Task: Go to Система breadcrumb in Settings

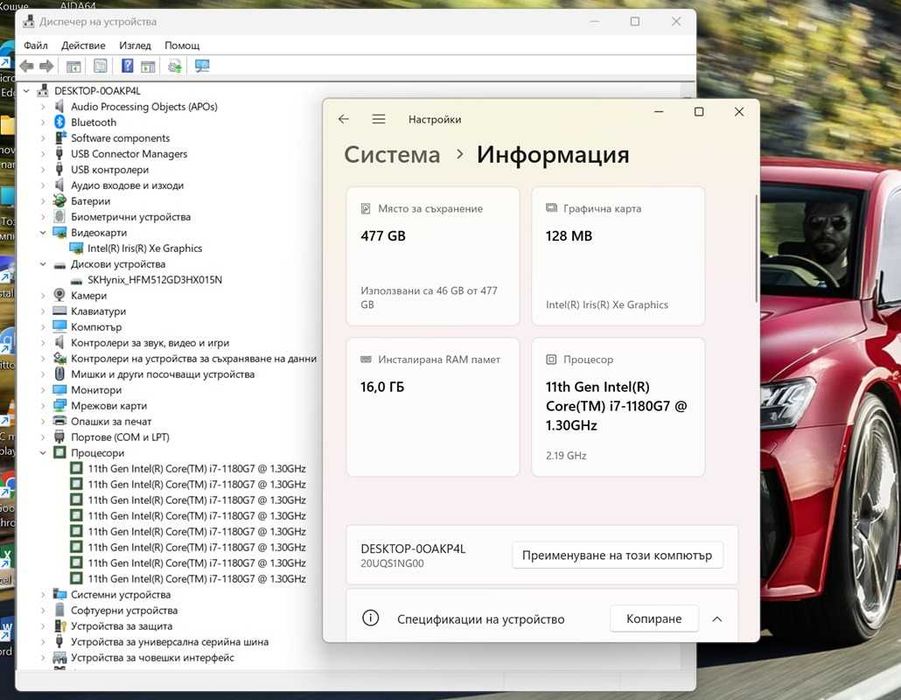Action: pos(392,155)
